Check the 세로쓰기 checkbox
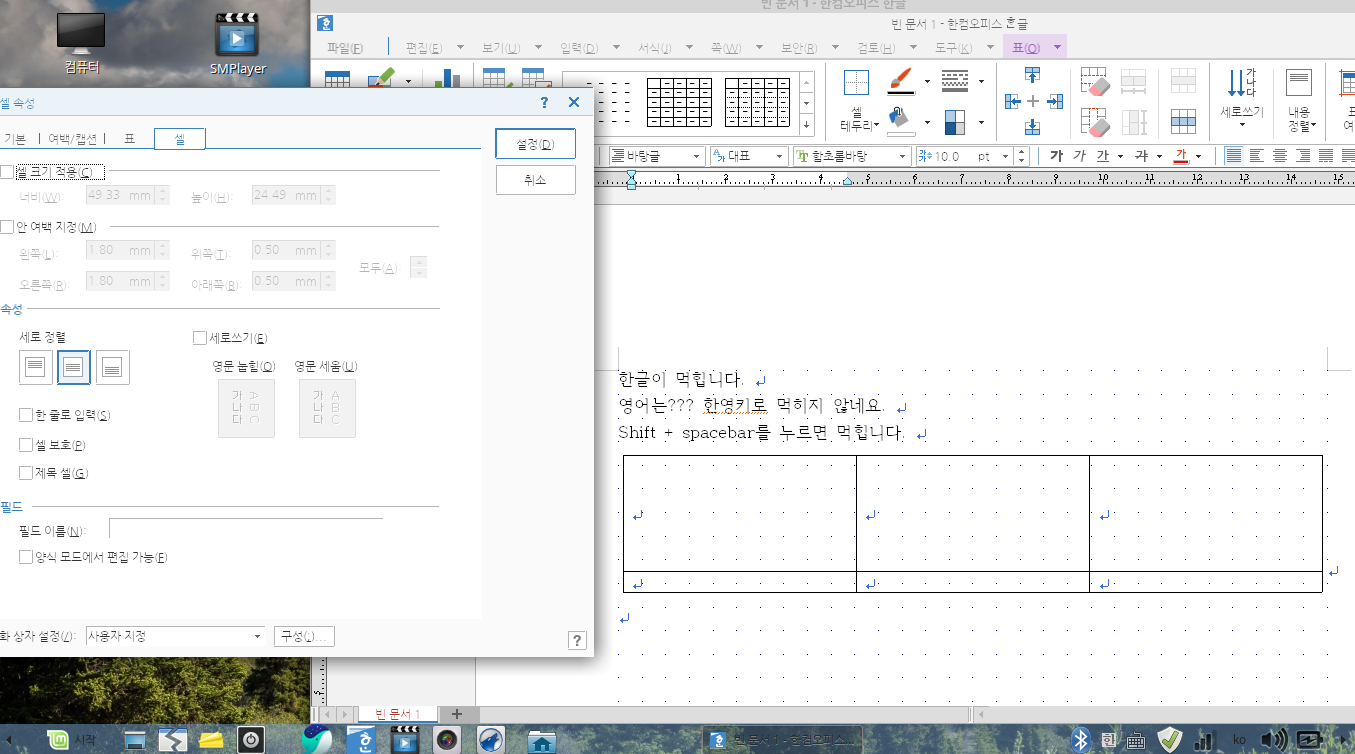Viewport: 1355px width, 754px height. pyautogui.click(x=199, y=338)
